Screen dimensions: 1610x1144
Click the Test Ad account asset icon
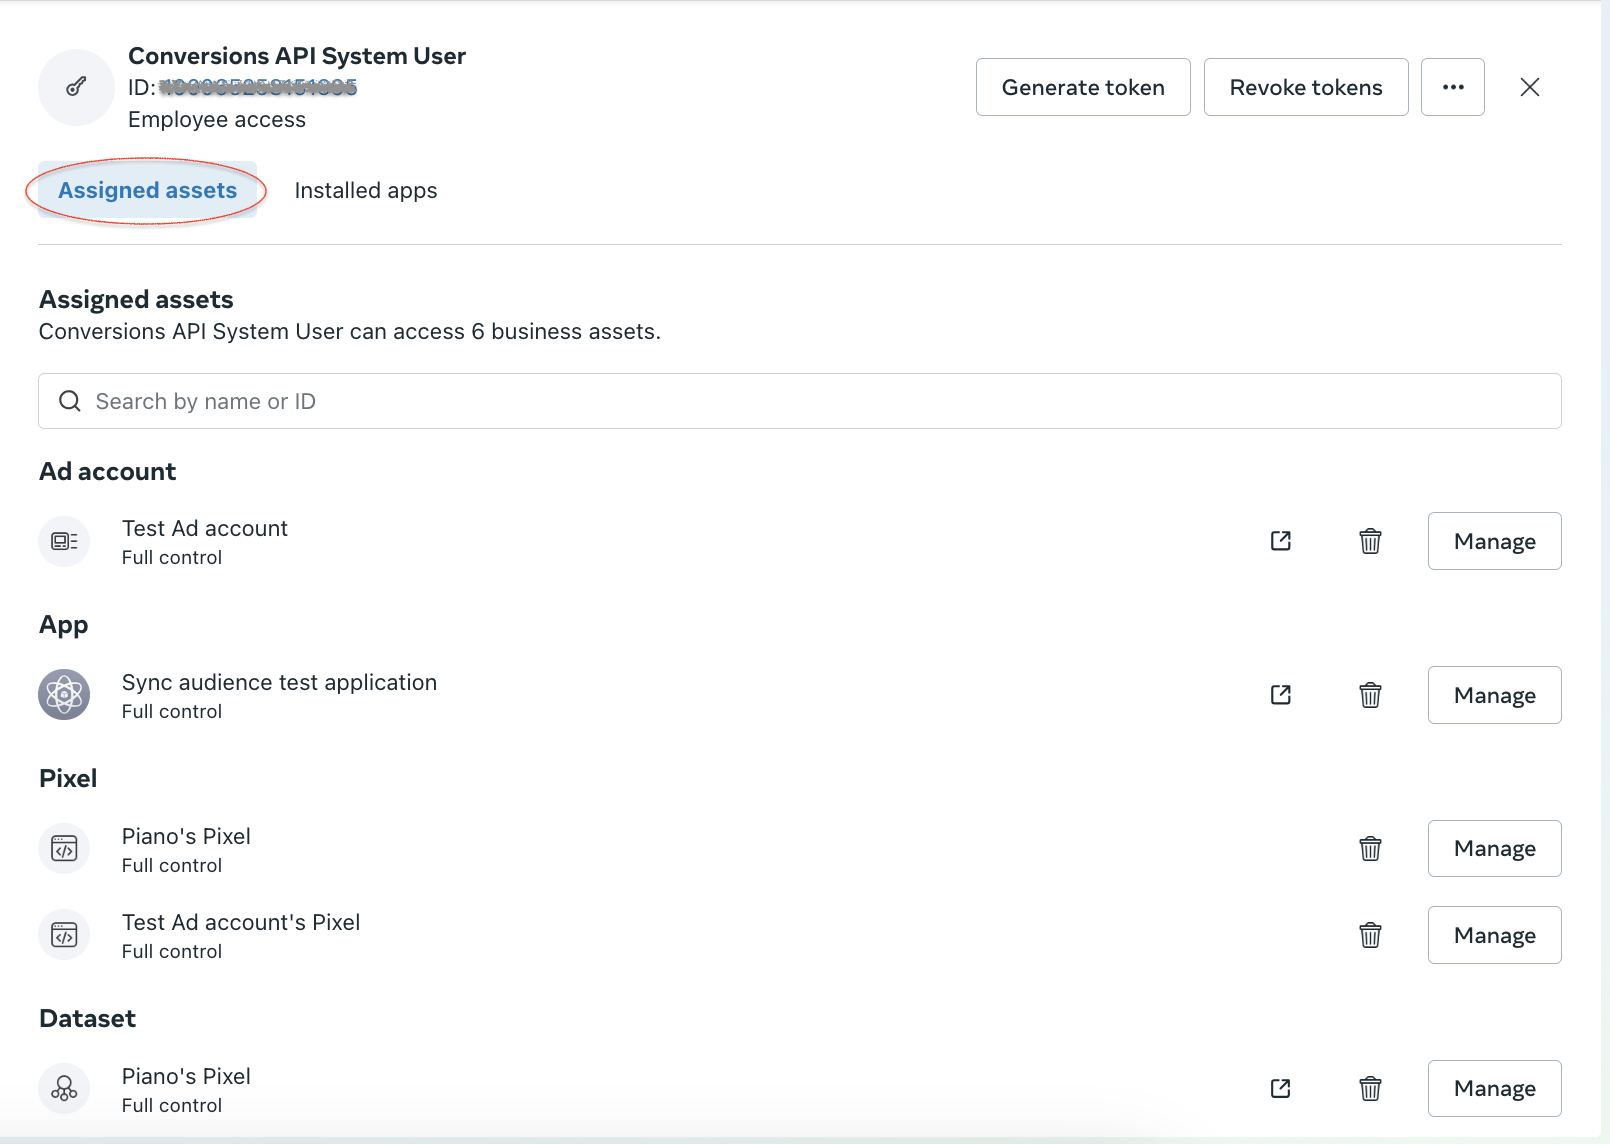point(64,541)
